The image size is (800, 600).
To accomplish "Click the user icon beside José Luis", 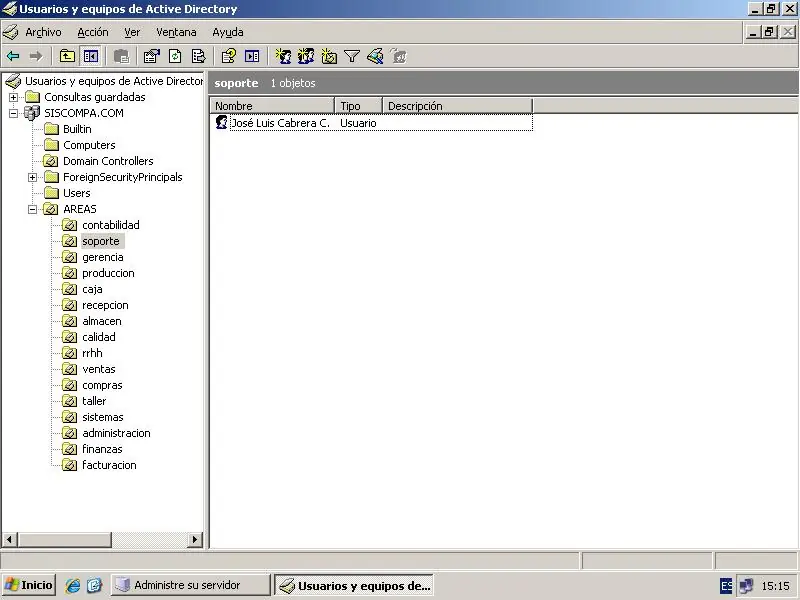I will tap(221, 122).
